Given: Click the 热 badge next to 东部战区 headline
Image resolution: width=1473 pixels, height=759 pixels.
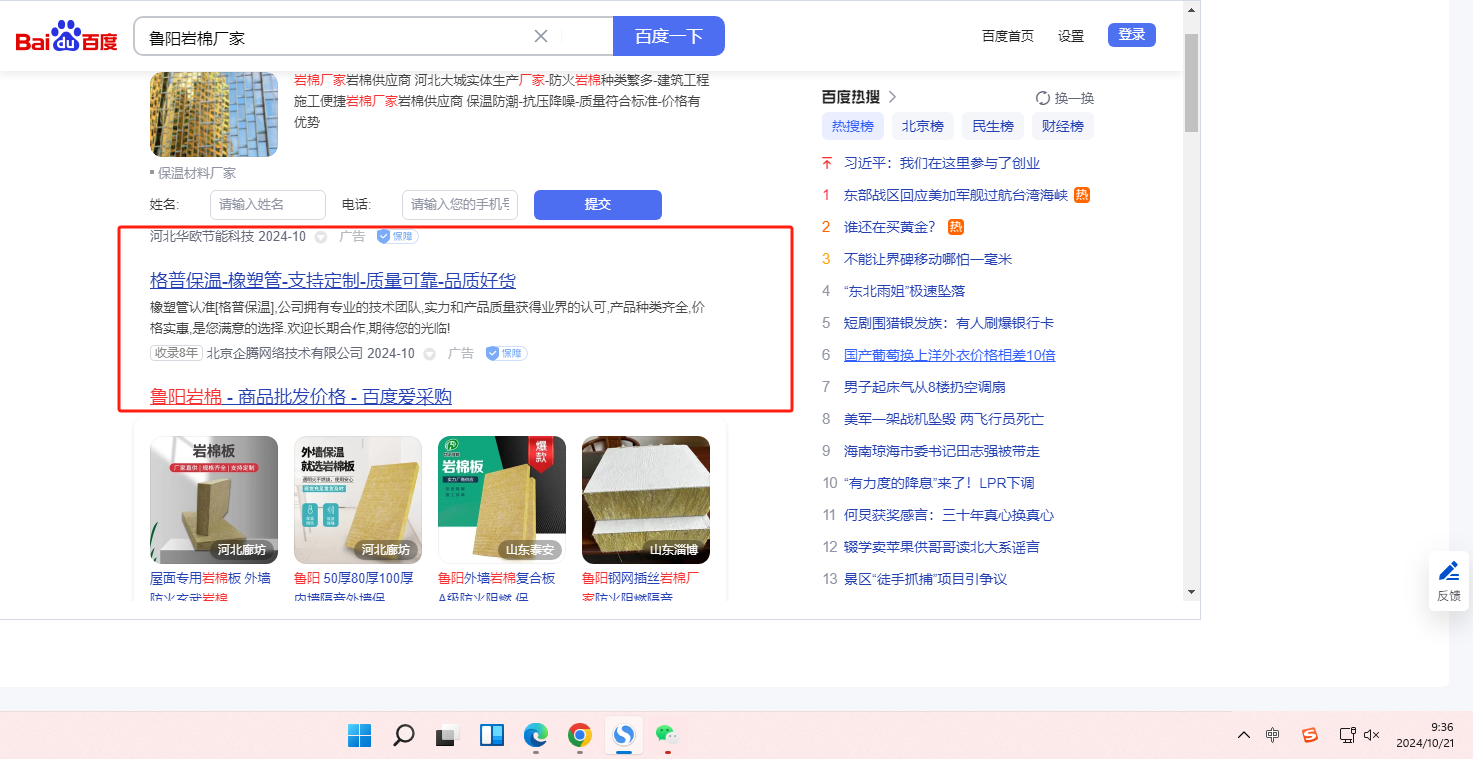Looking at the screenshot, I should click(1082, 195).
